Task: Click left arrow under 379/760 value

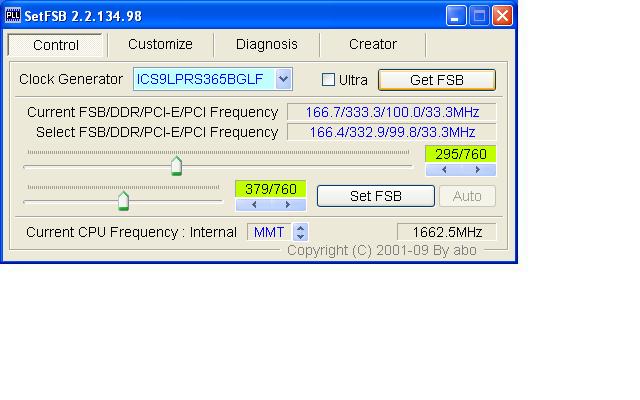Action: click(254, 204)
